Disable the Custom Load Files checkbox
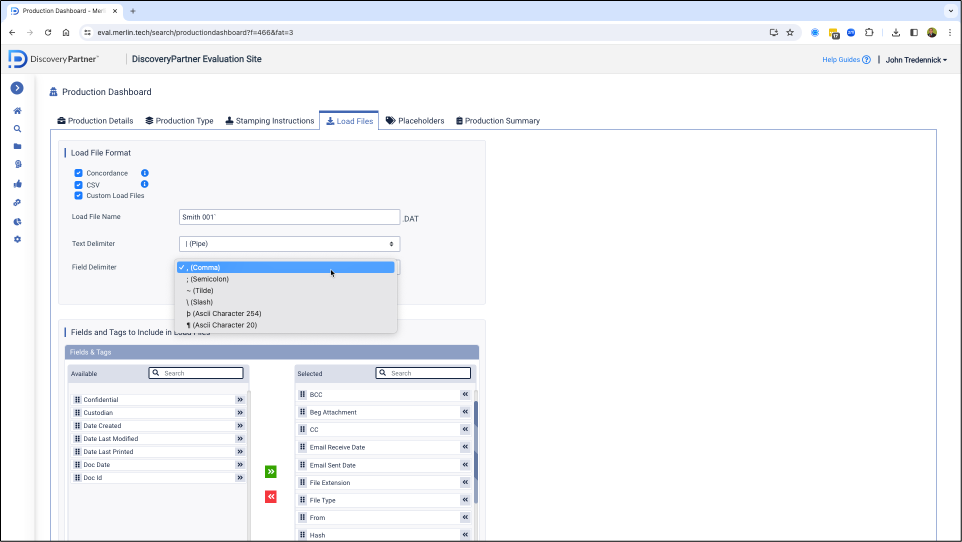This screenshot has height=542, width=962. [x=79, y=195]
